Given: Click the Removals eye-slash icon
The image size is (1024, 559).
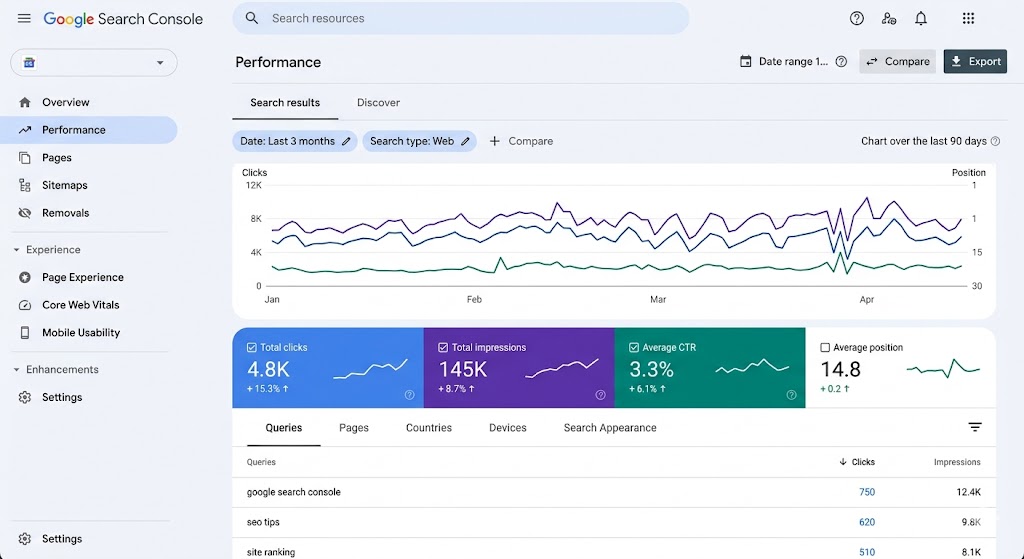Looking at the screenshot, I should 25,213.
